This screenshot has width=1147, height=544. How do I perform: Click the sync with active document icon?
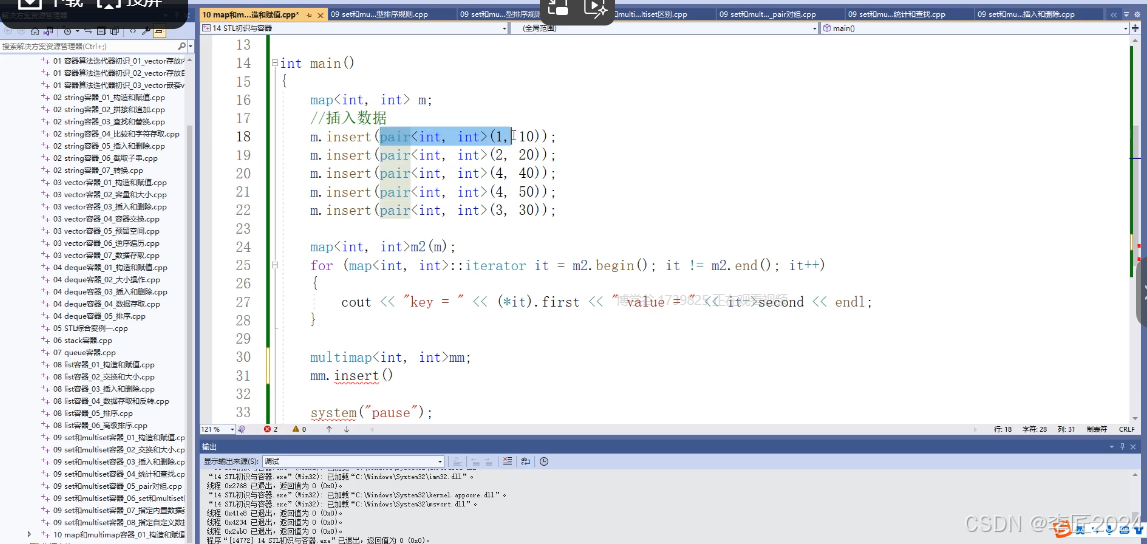coord(88,31)
